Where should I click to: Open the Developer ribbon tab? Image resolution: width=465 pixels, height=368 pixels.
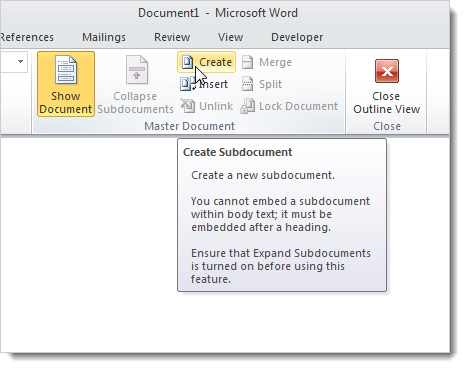point(297,37)
